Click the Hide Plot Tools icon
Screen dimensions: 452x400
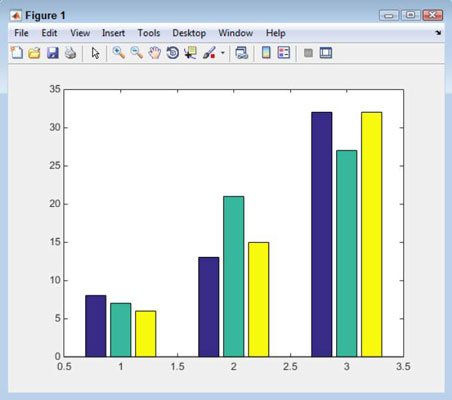(308, 53)
